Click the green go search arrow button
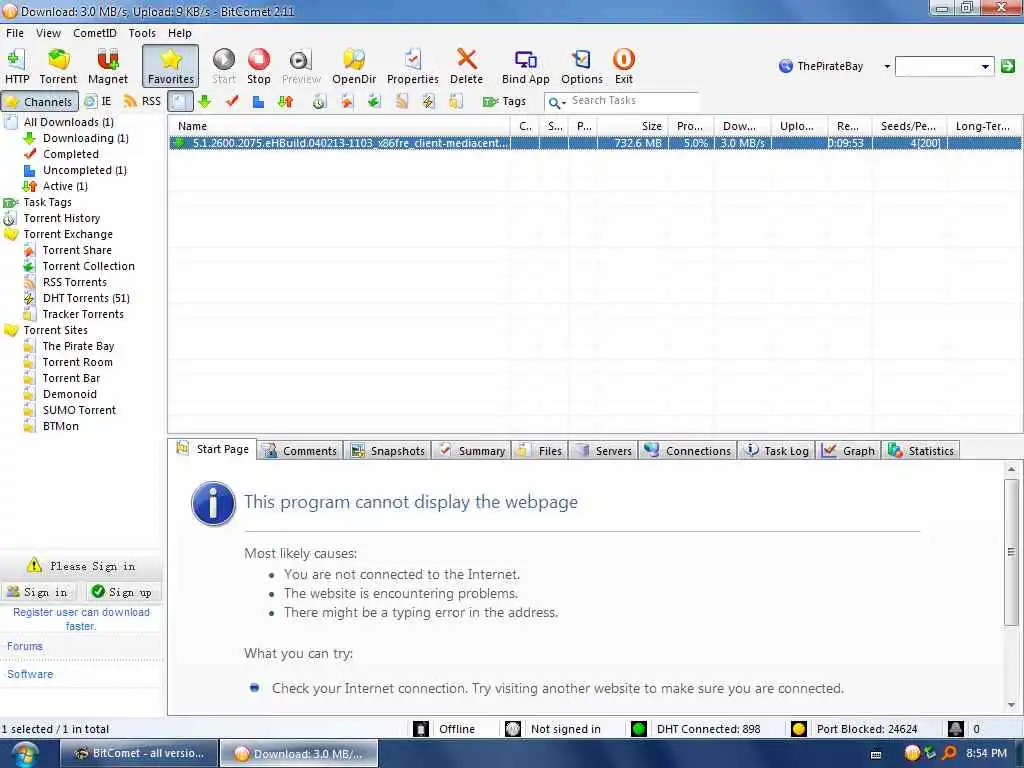This screenshot has width=1024, height=768. coord(1008,65)
